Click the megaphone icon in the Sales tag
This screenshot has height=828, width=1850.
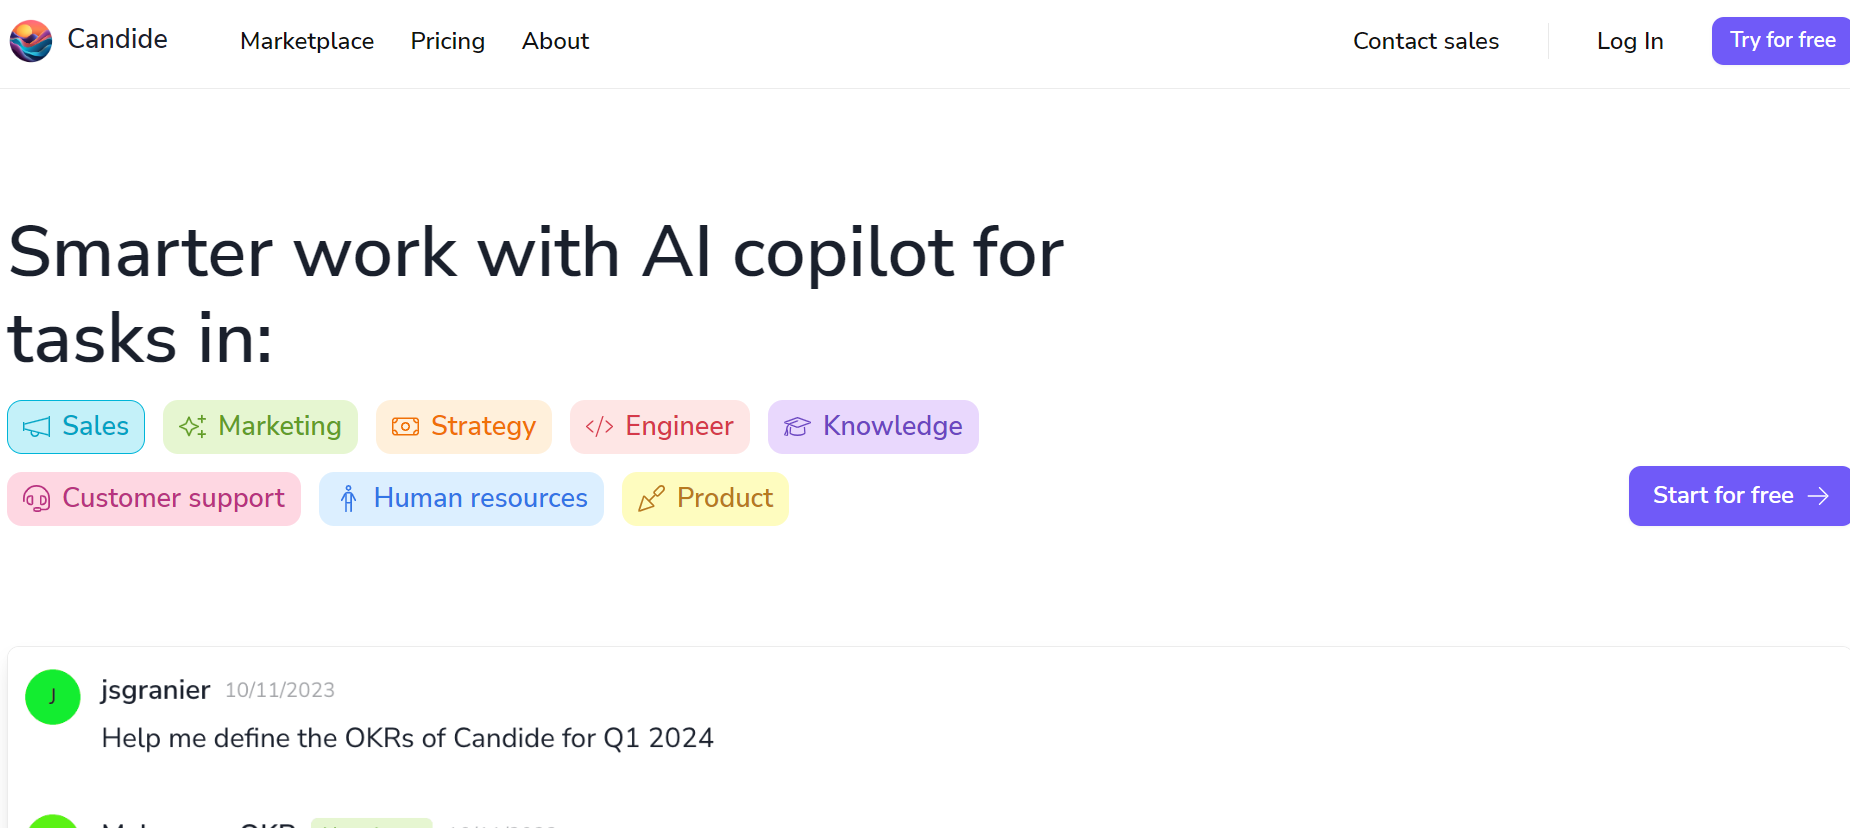click(x=36, y=426)
